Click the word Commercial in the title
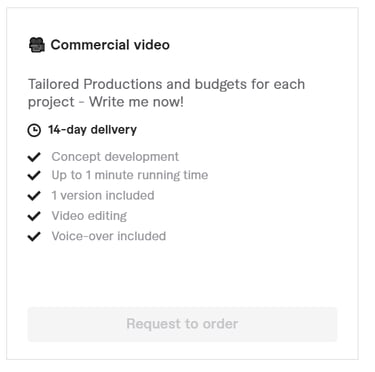 (x=90, y=45)
